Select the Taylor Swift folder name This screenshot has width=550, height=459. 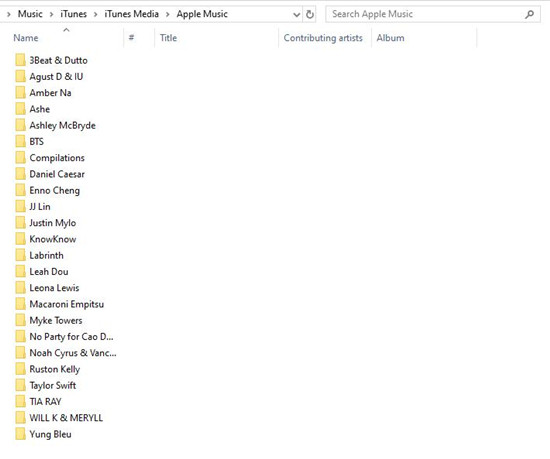pyautogui.click(x=53, y=386)
